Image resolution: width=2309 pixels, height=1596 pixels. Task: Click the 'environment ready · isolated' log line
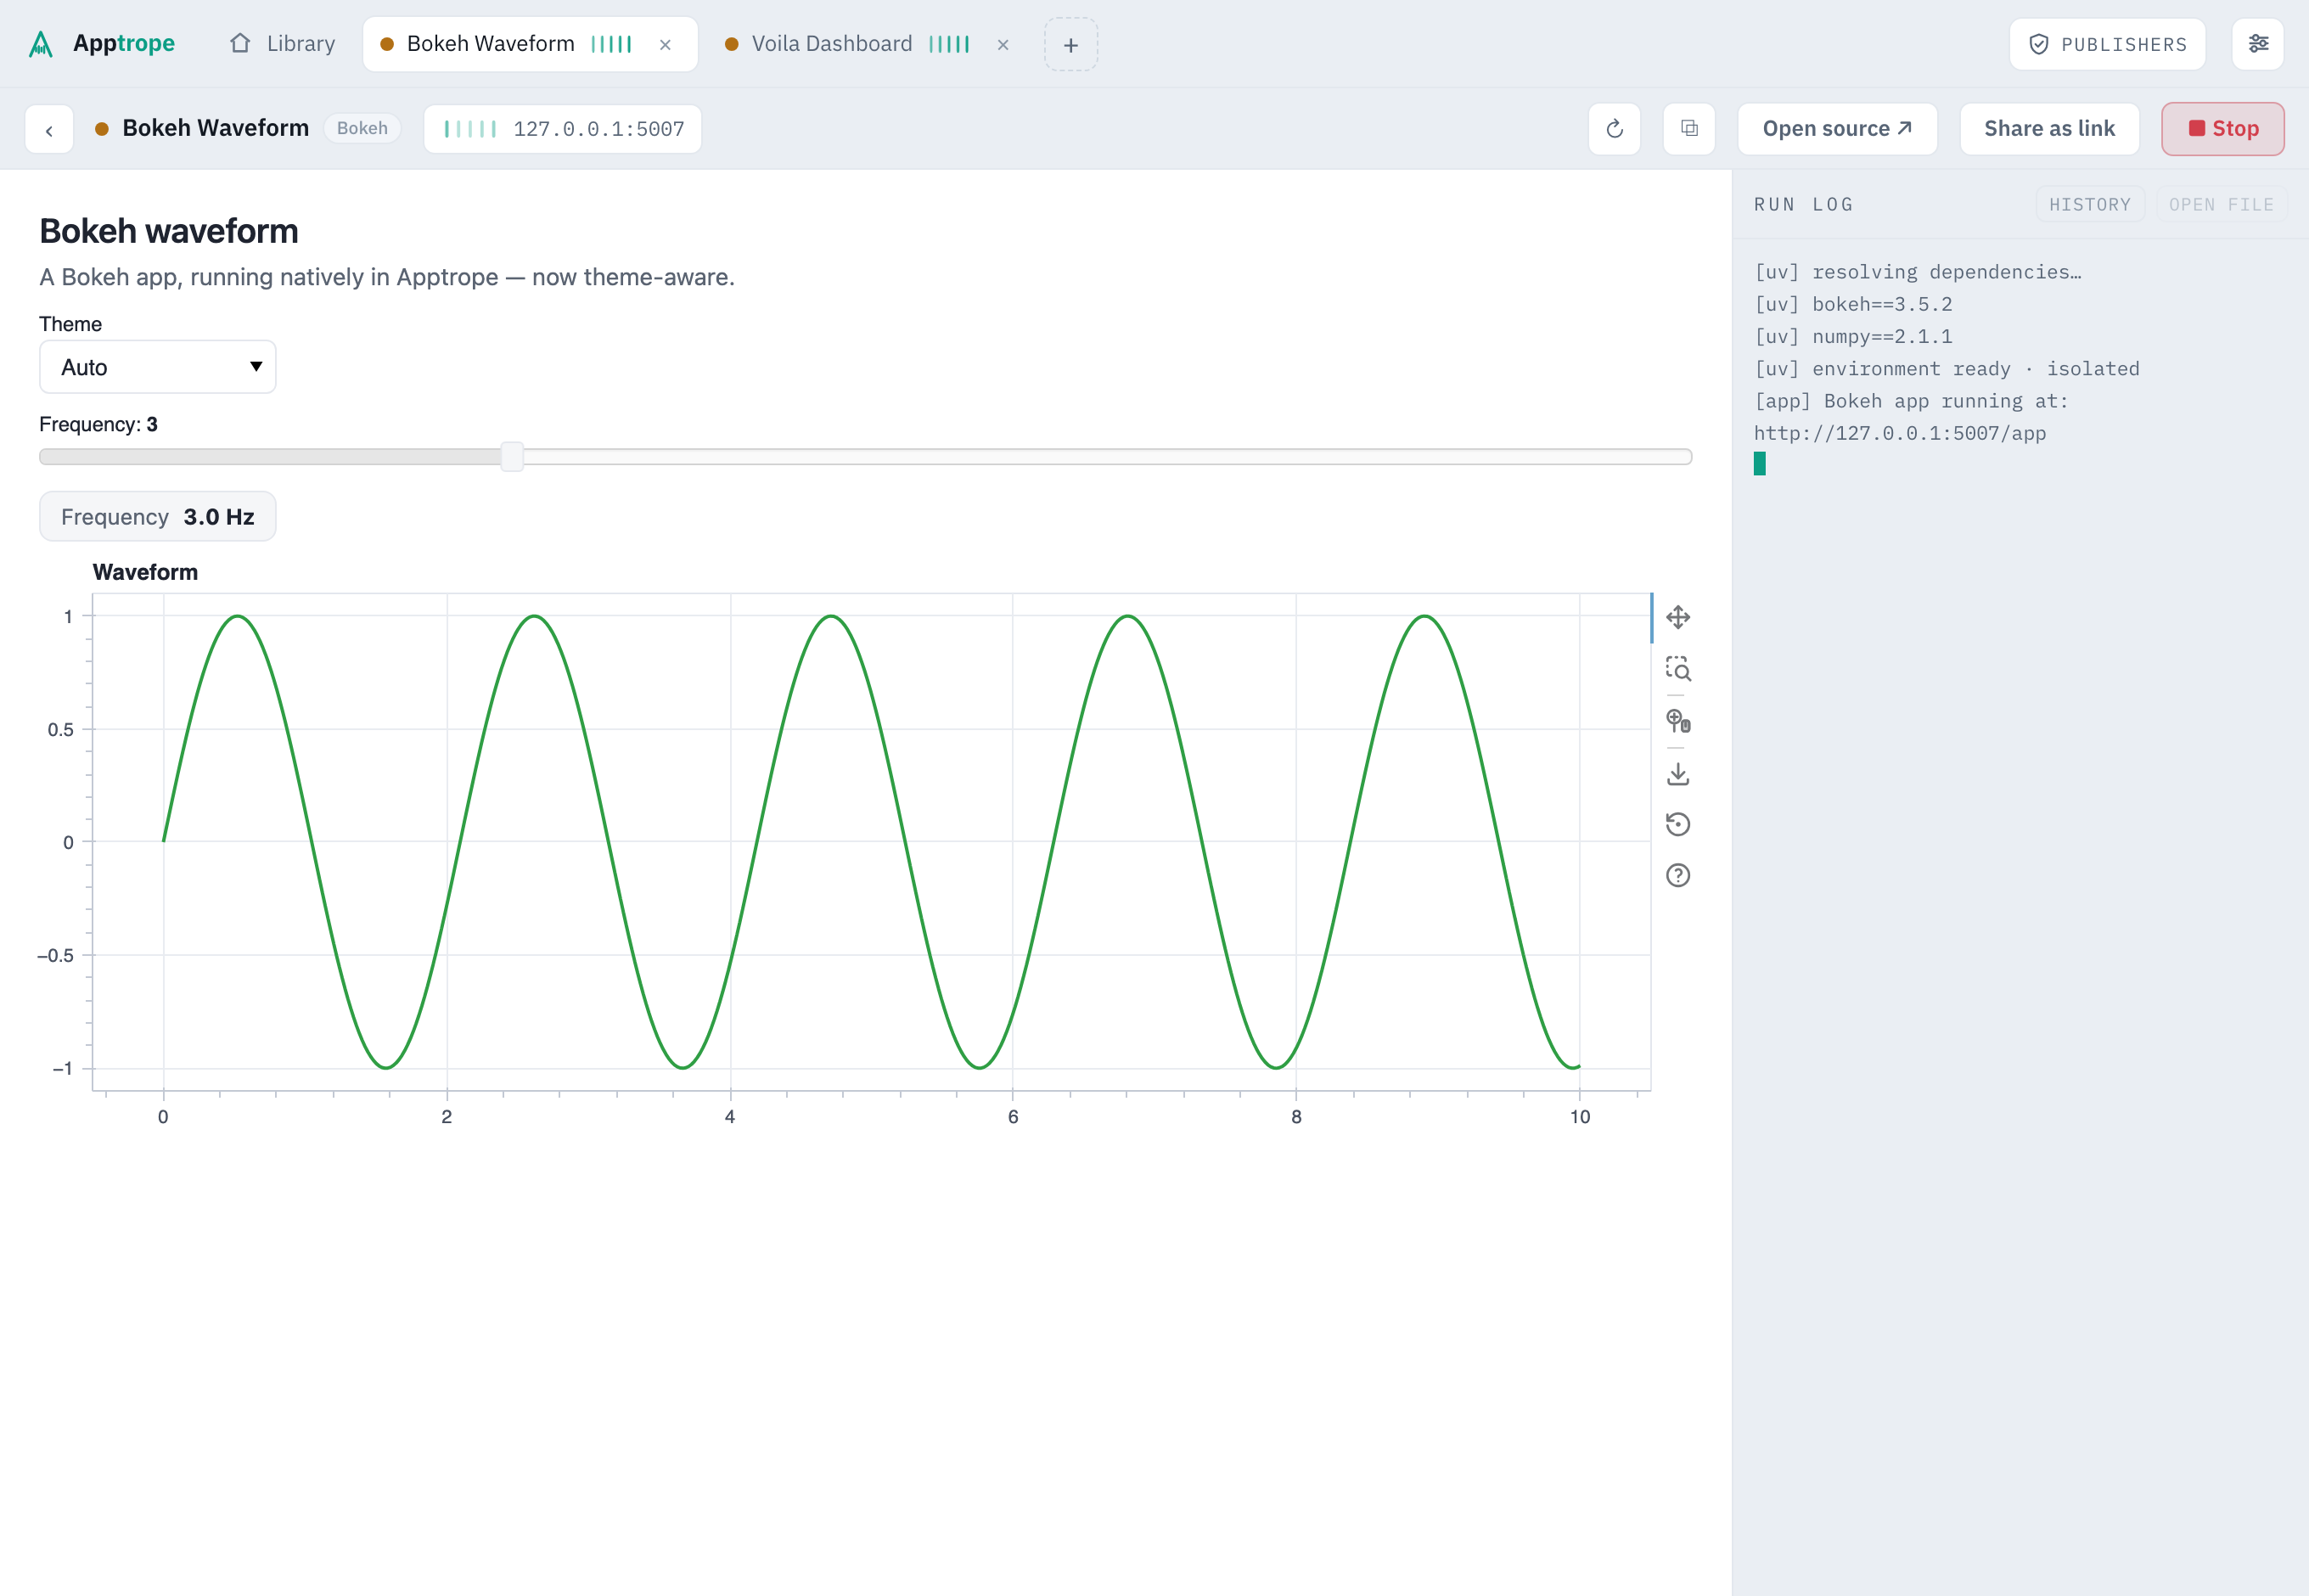click(x=1946, y=368)
